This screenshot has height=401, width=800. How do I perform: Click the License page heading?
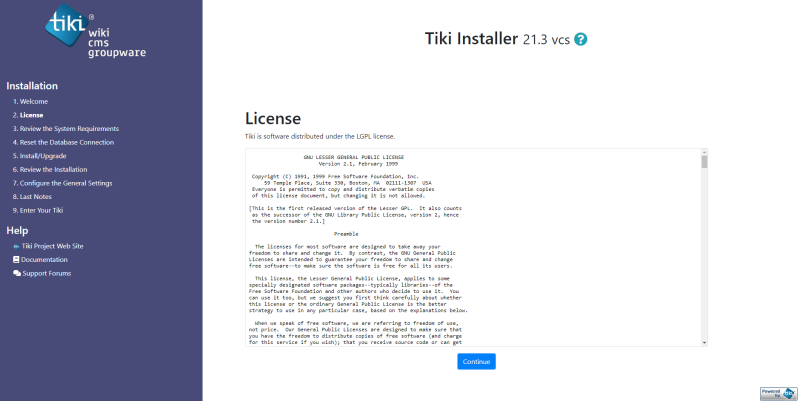coord(273,118)
